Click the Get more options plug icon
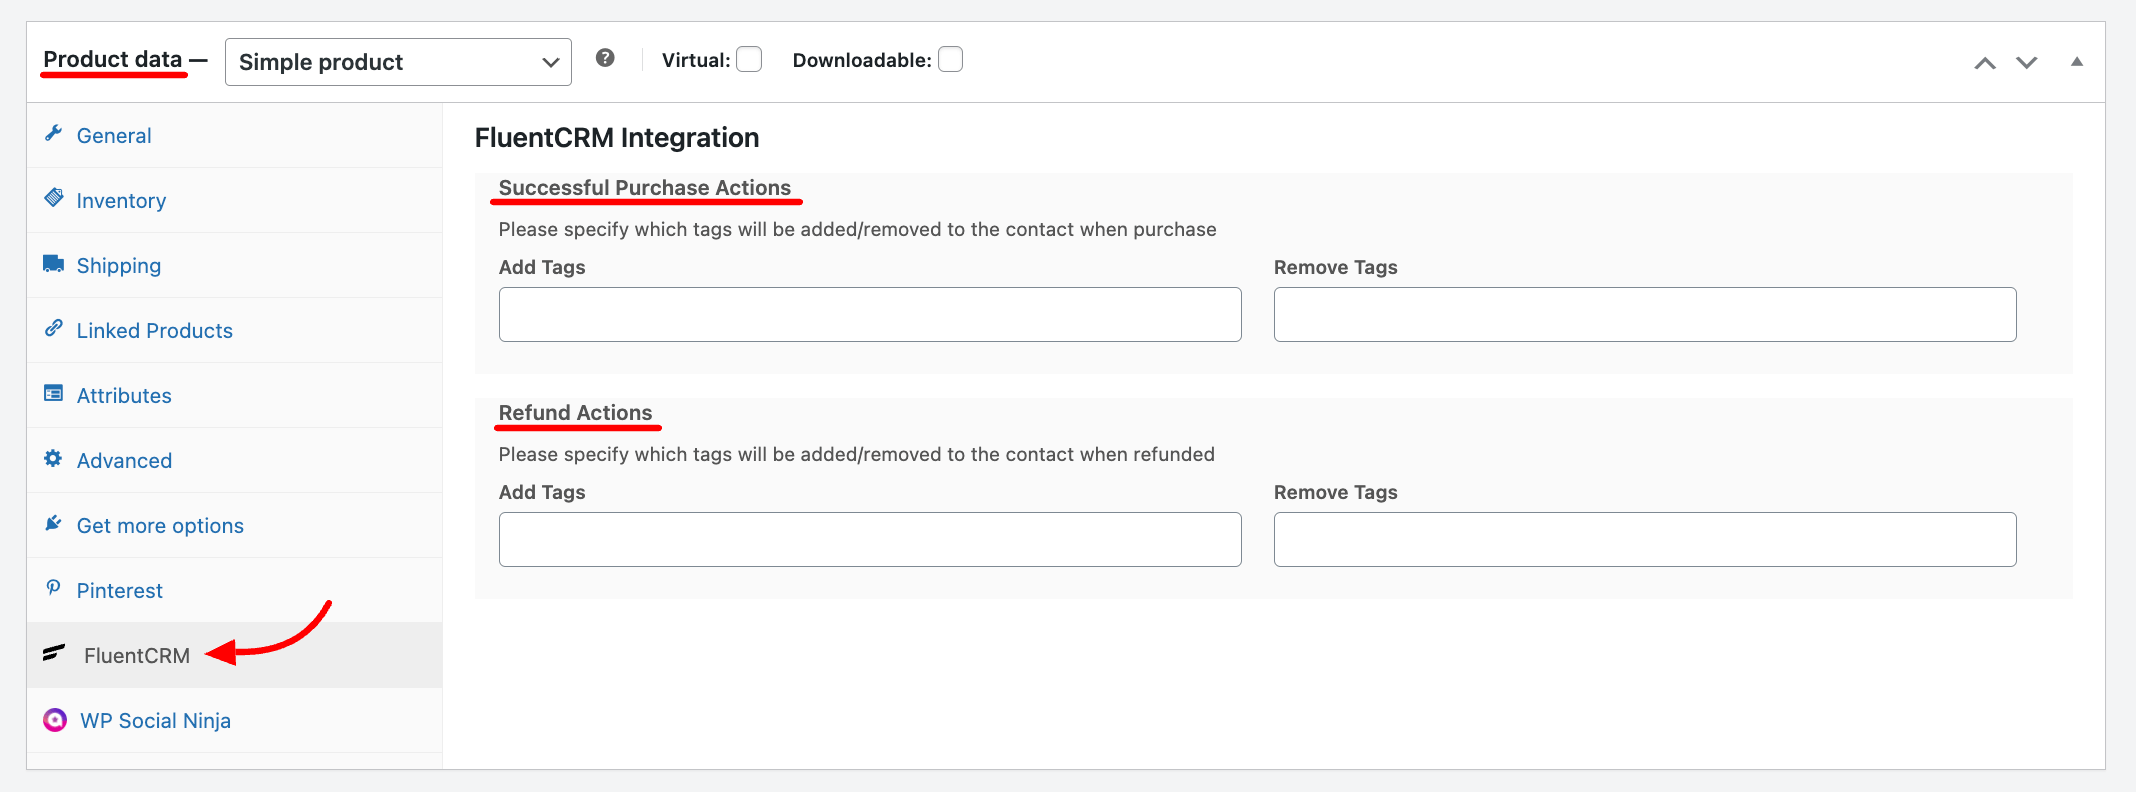 click(x=54, y=523)
